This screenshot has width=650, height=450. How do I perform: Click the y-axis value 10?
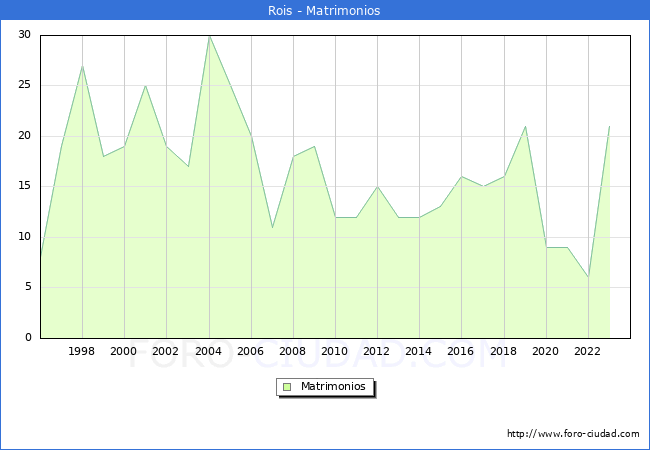point(24,237)
